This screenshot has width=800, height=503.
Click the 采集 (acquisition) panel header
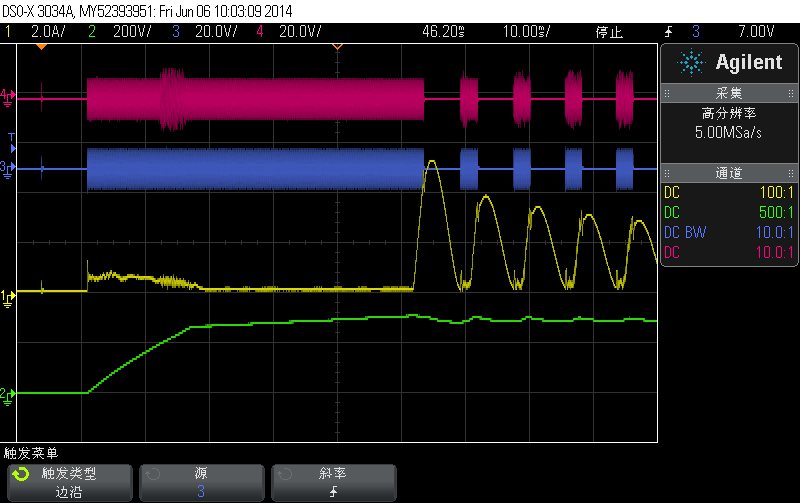tap(729, 93)
